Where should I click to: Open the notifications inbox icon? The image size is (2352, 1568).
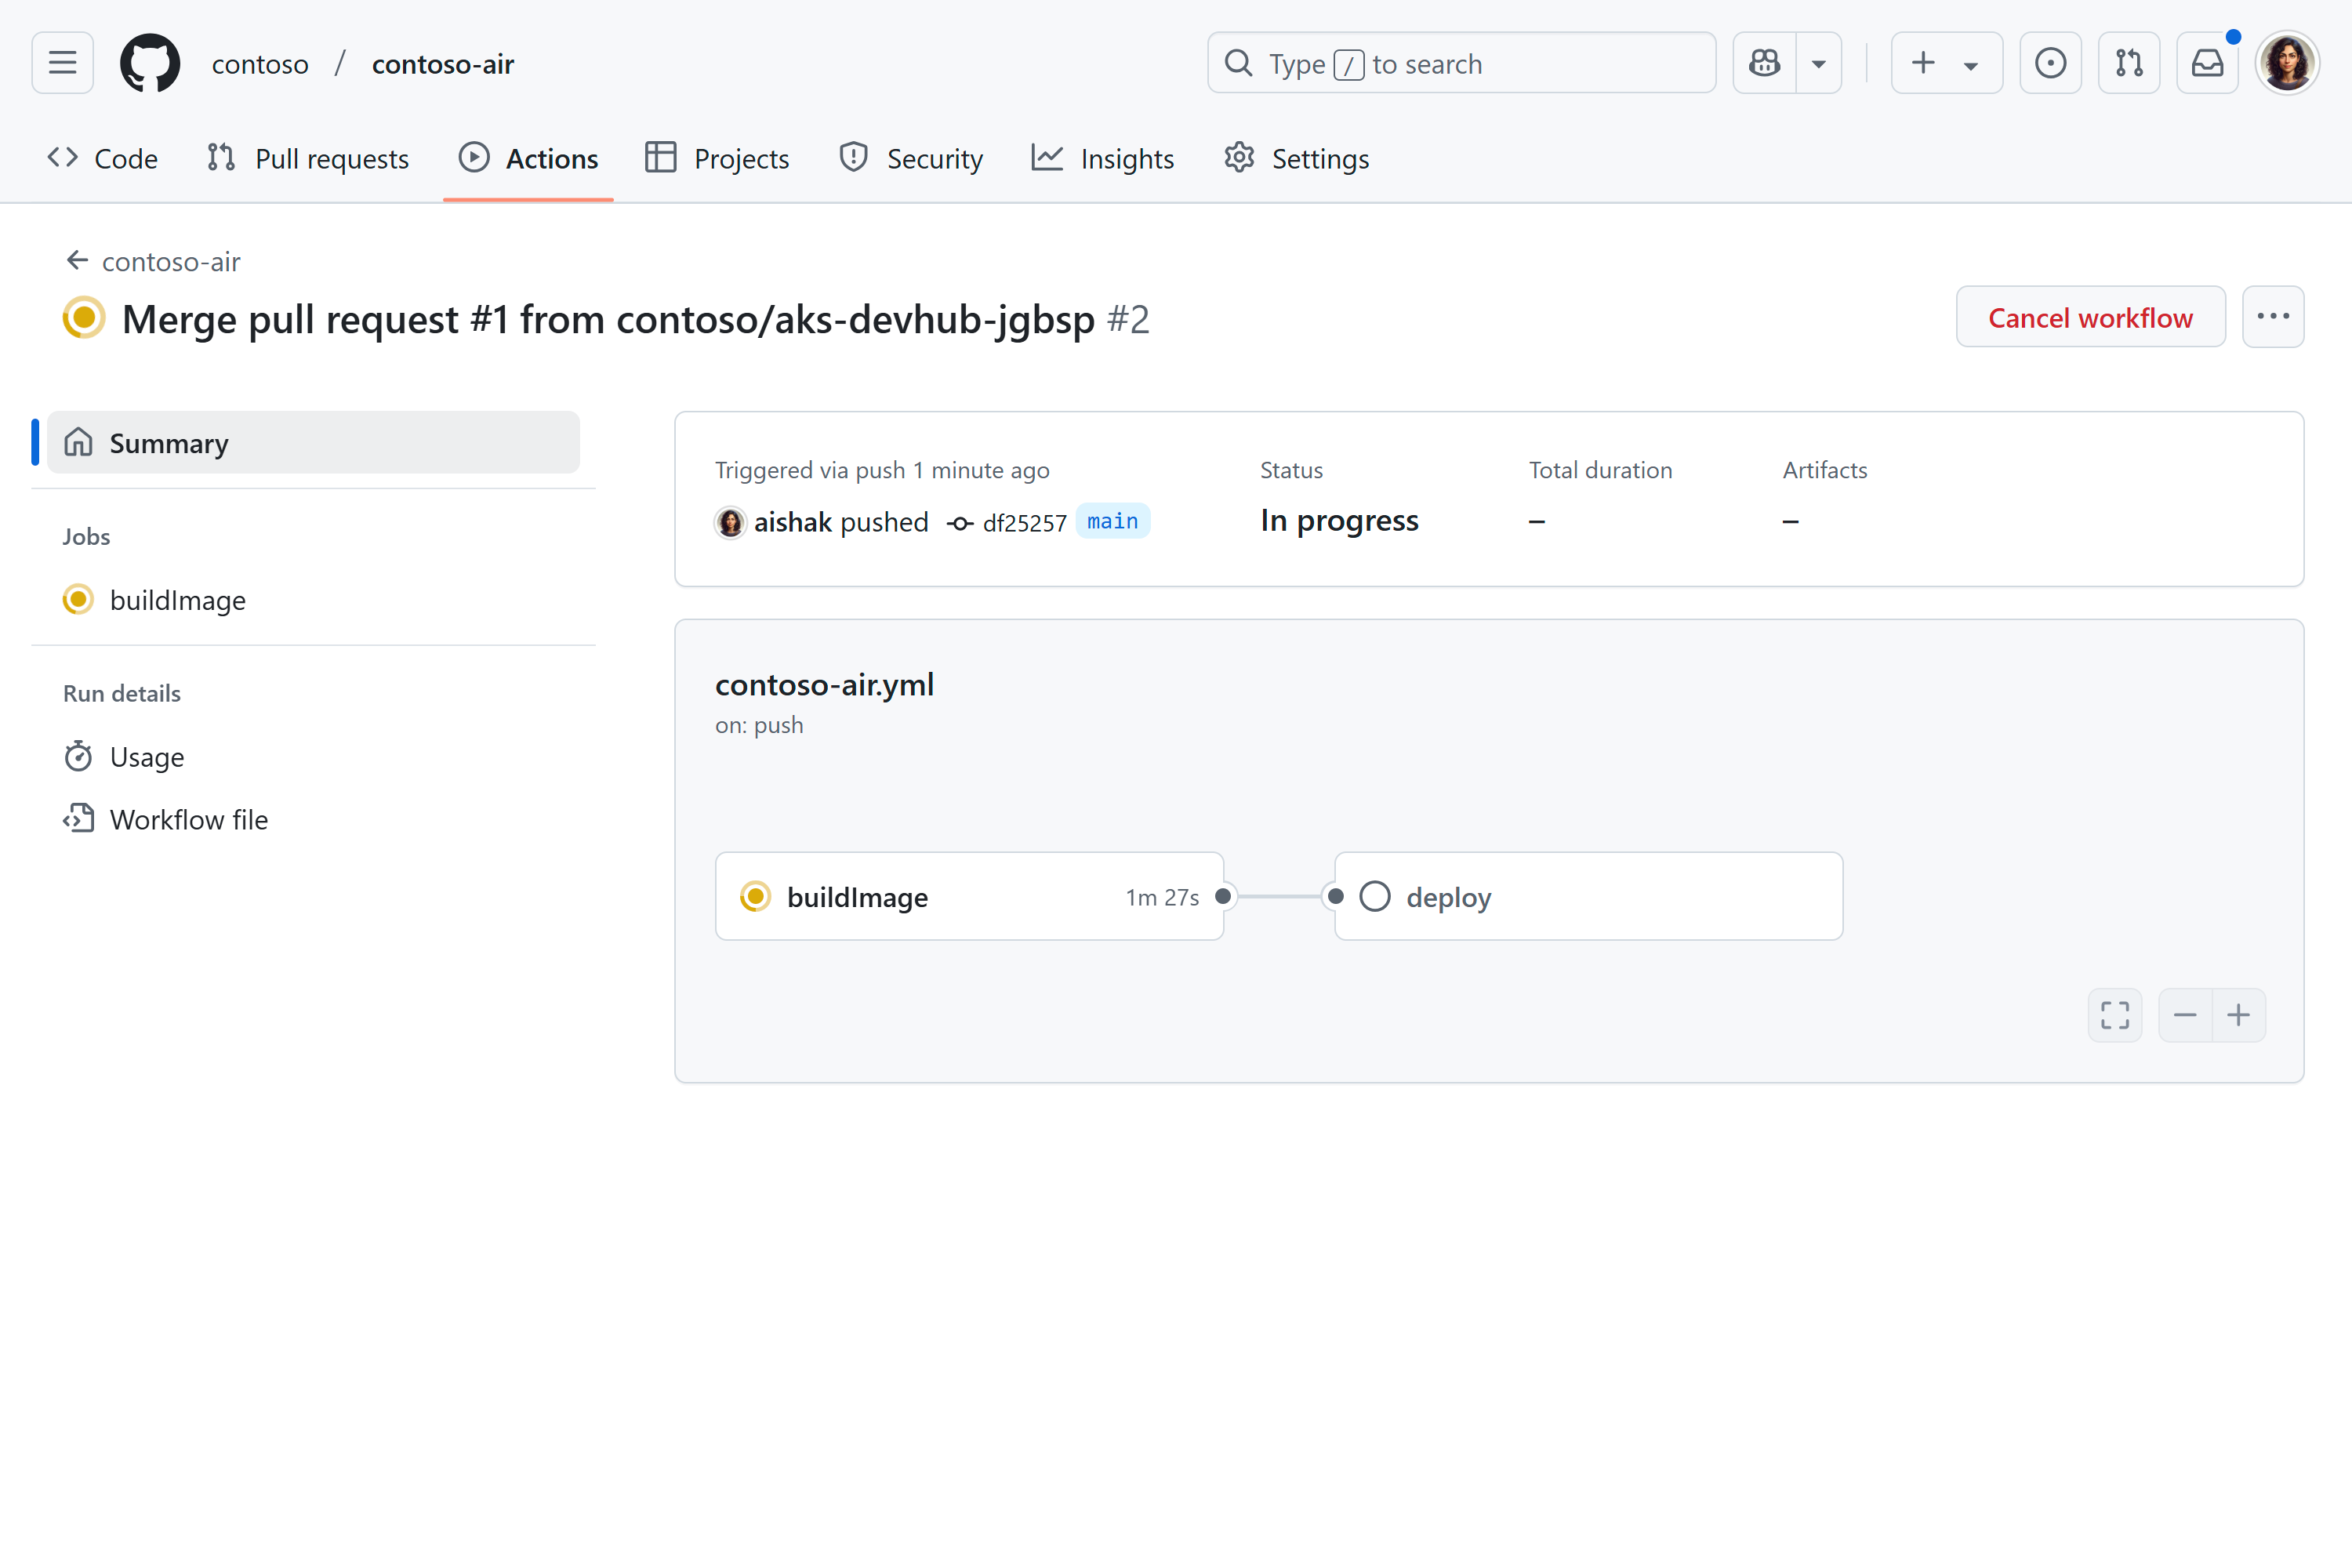coord(2207,63)
